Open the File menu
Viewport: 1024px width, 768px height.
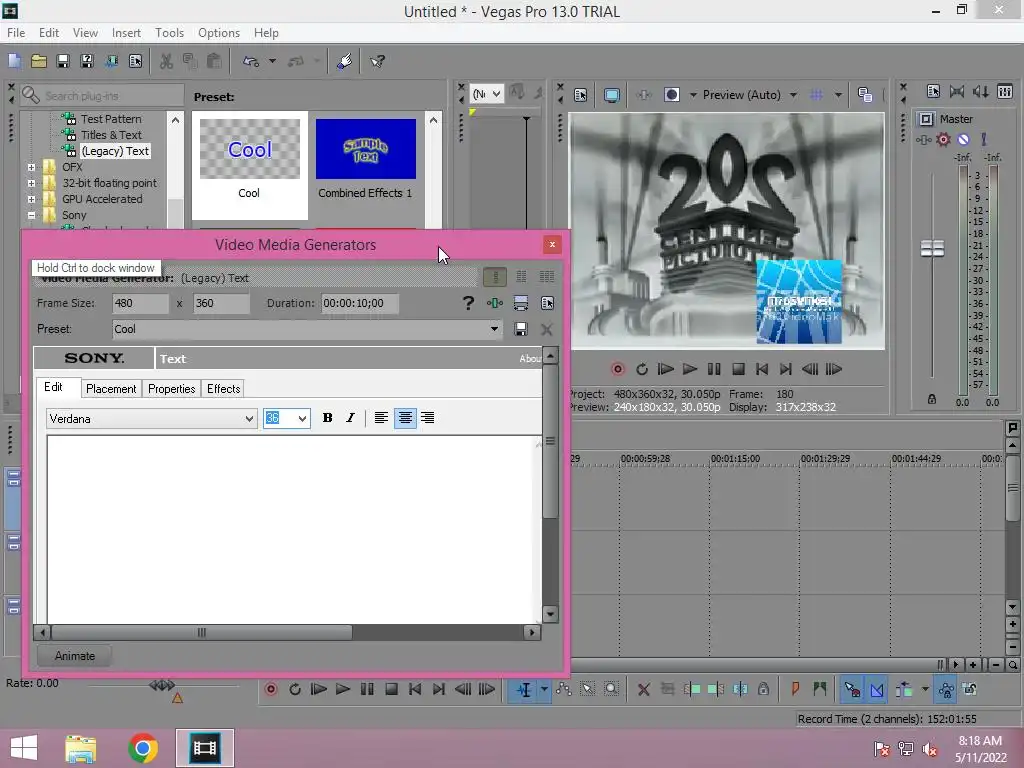tap(16, 33)
